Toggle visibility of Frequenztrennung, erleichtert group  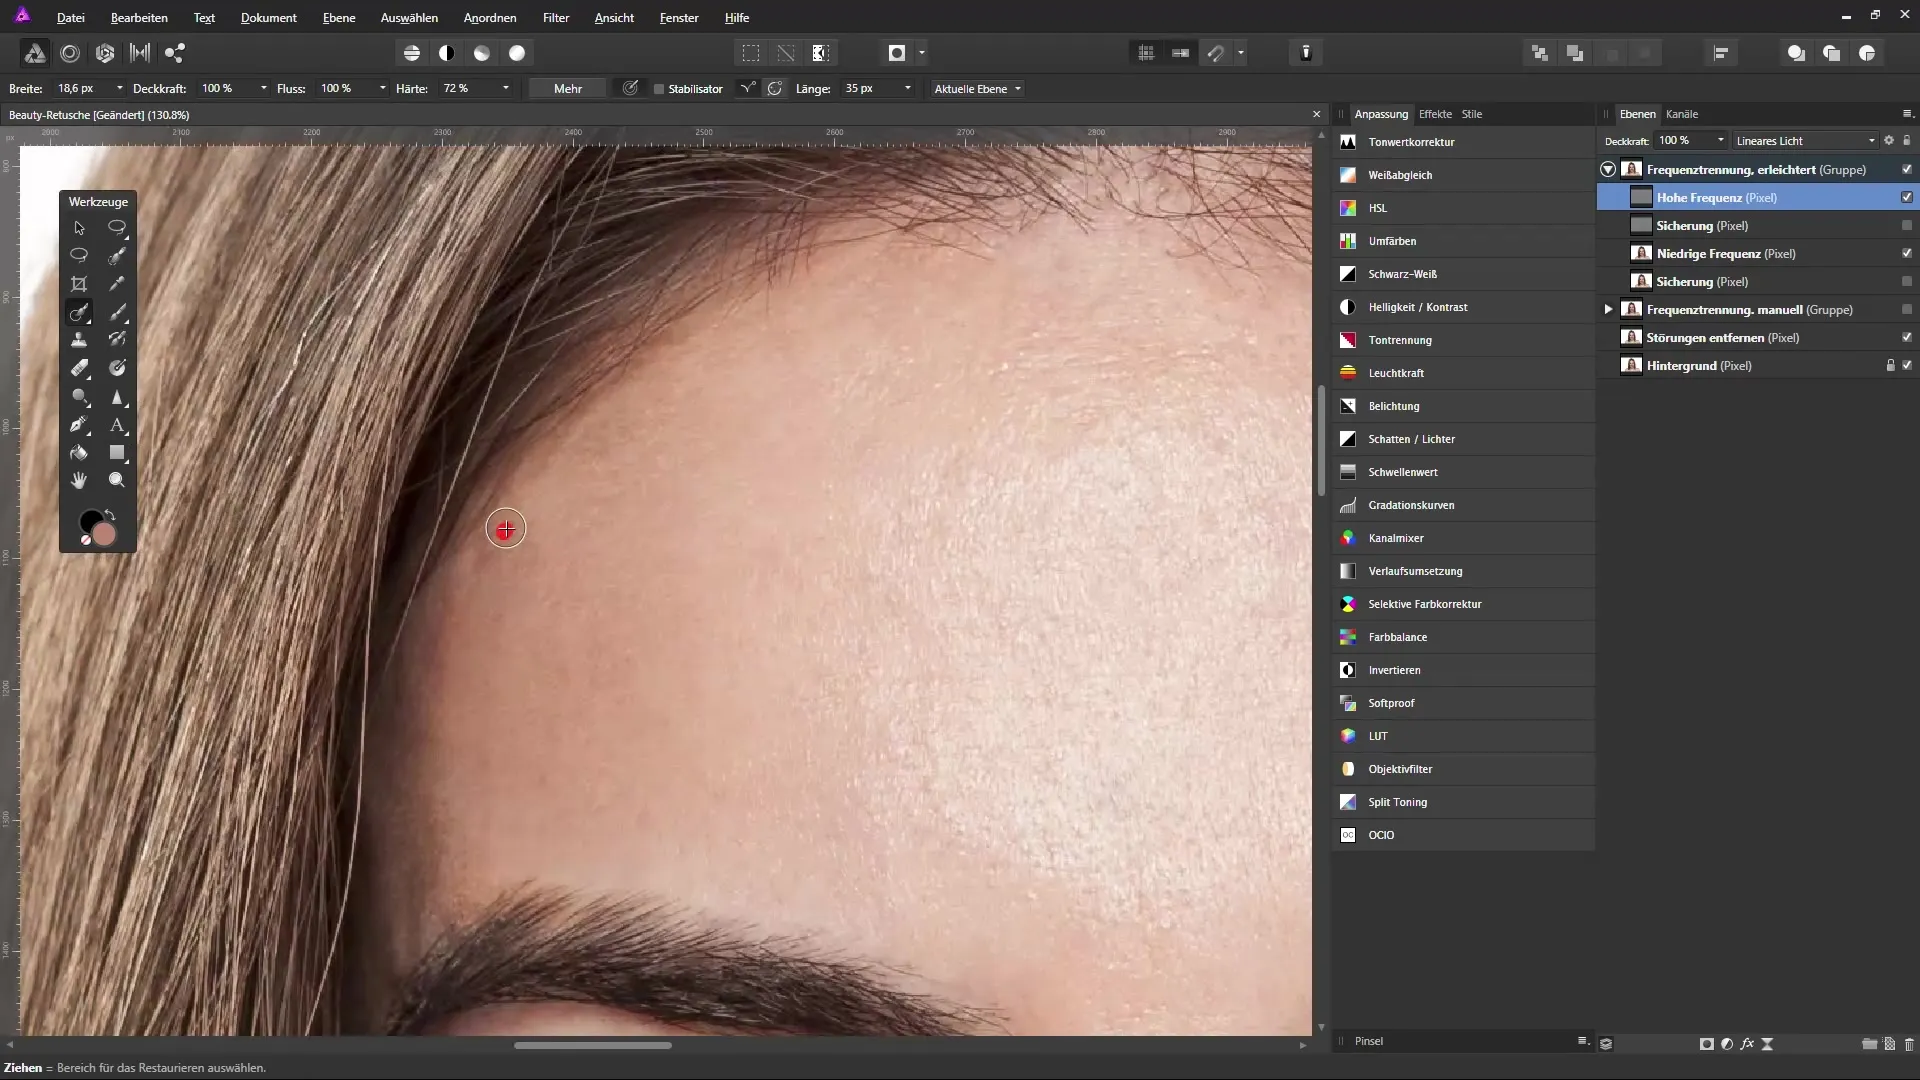pyautogui.click(x=1907, y=170)
